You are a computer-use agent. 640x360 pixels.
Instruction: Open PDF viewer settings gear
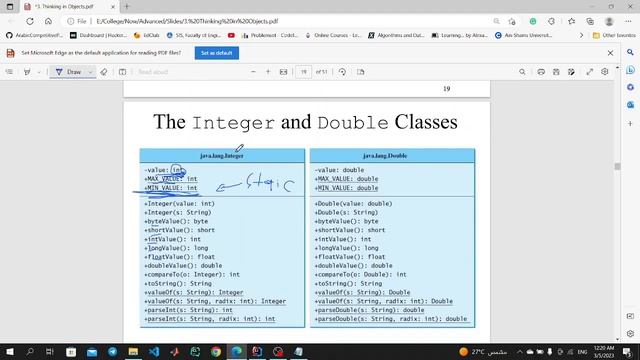pos(604,72)
